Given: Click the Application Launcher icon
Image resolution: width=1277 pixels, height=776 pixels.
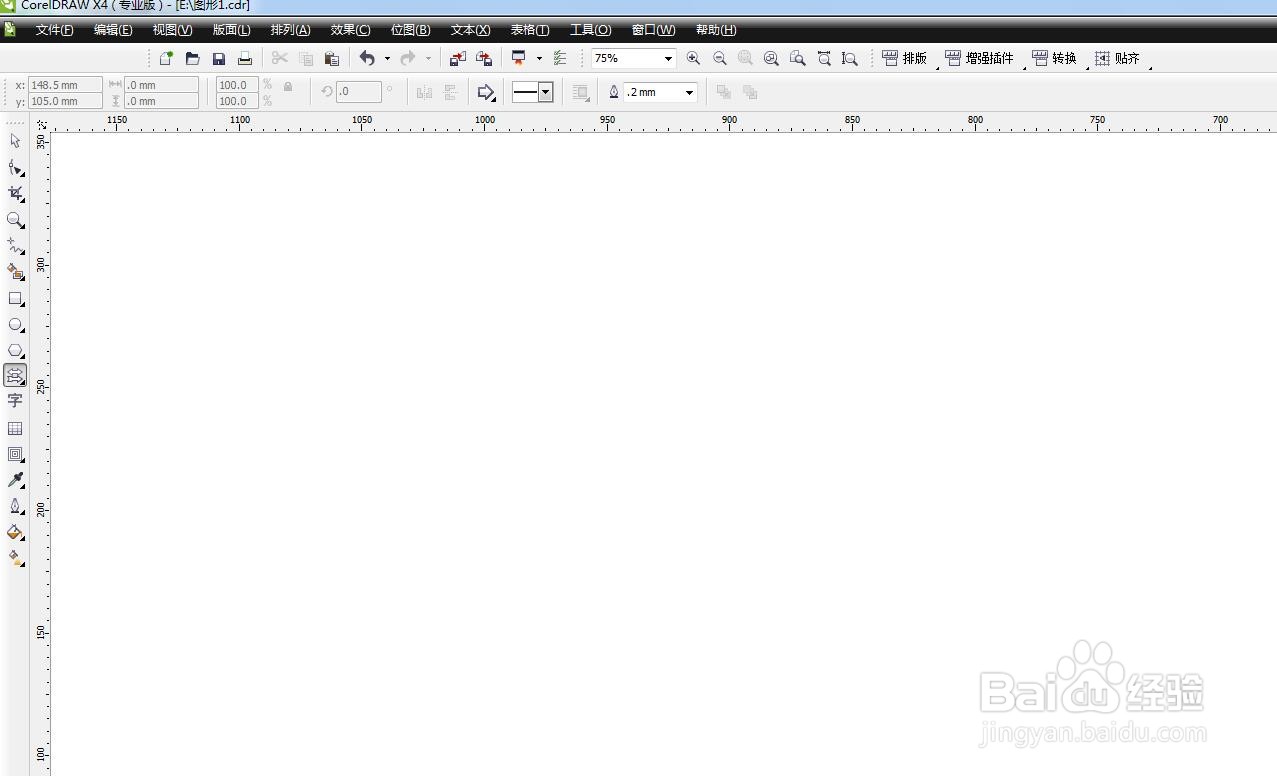Looking at the screenshot, I should pyautogui.click(x=519, y=59).
